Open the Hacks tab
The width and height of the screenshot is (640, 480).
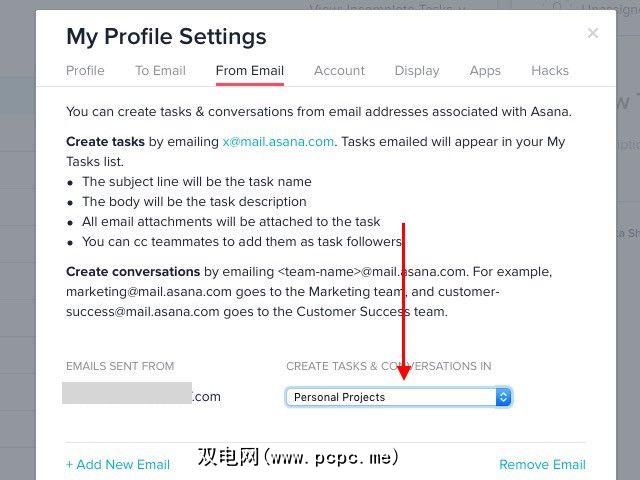(550, 71)
